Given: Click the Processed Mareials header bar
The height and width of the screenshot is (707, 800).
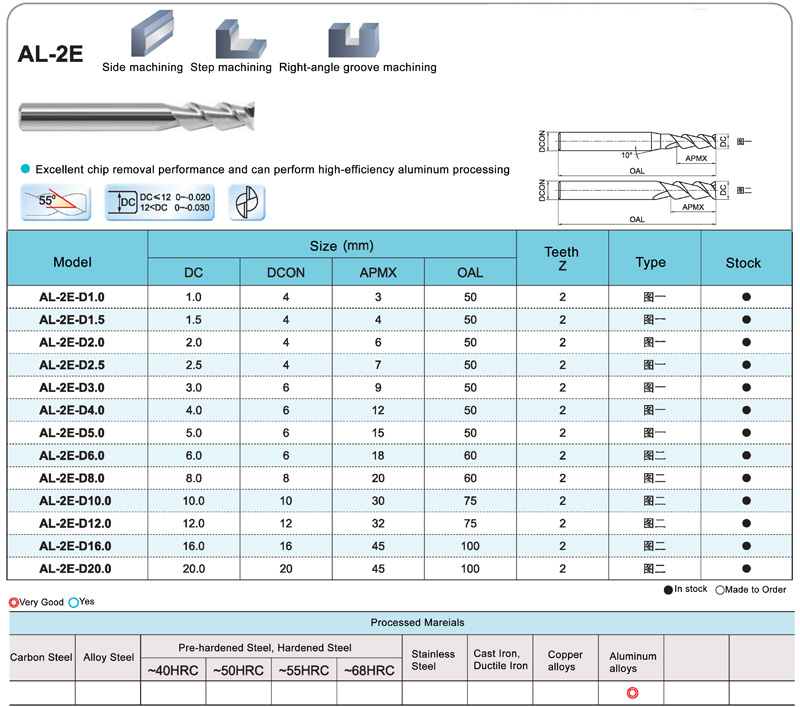Looking at the screenshot, I should tap(402, 622).
